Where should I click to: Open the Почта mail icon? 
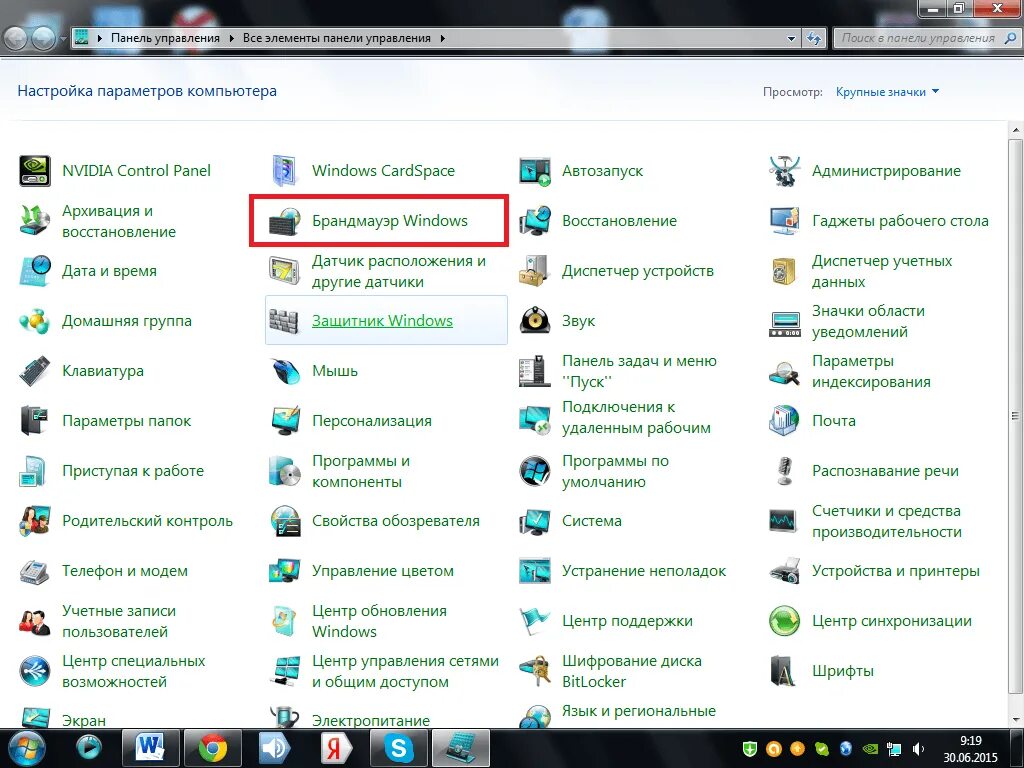coord(784,421)
